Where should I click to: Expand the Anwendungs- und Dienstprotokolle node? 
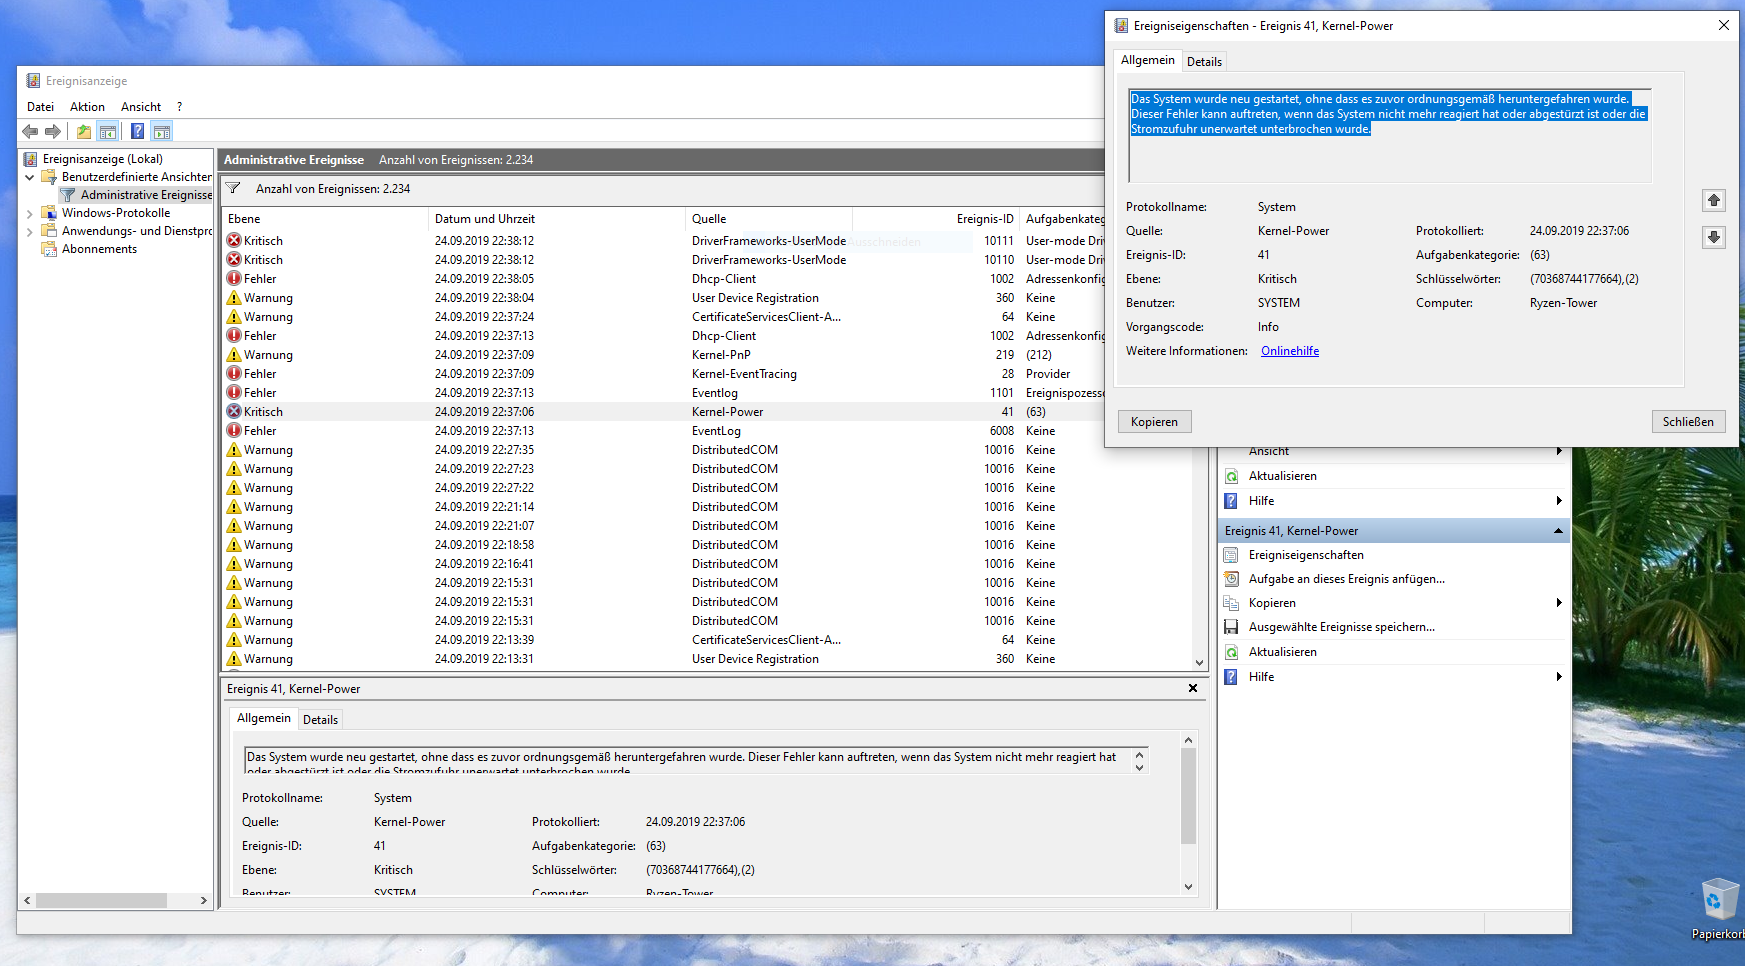coord(30,231)
